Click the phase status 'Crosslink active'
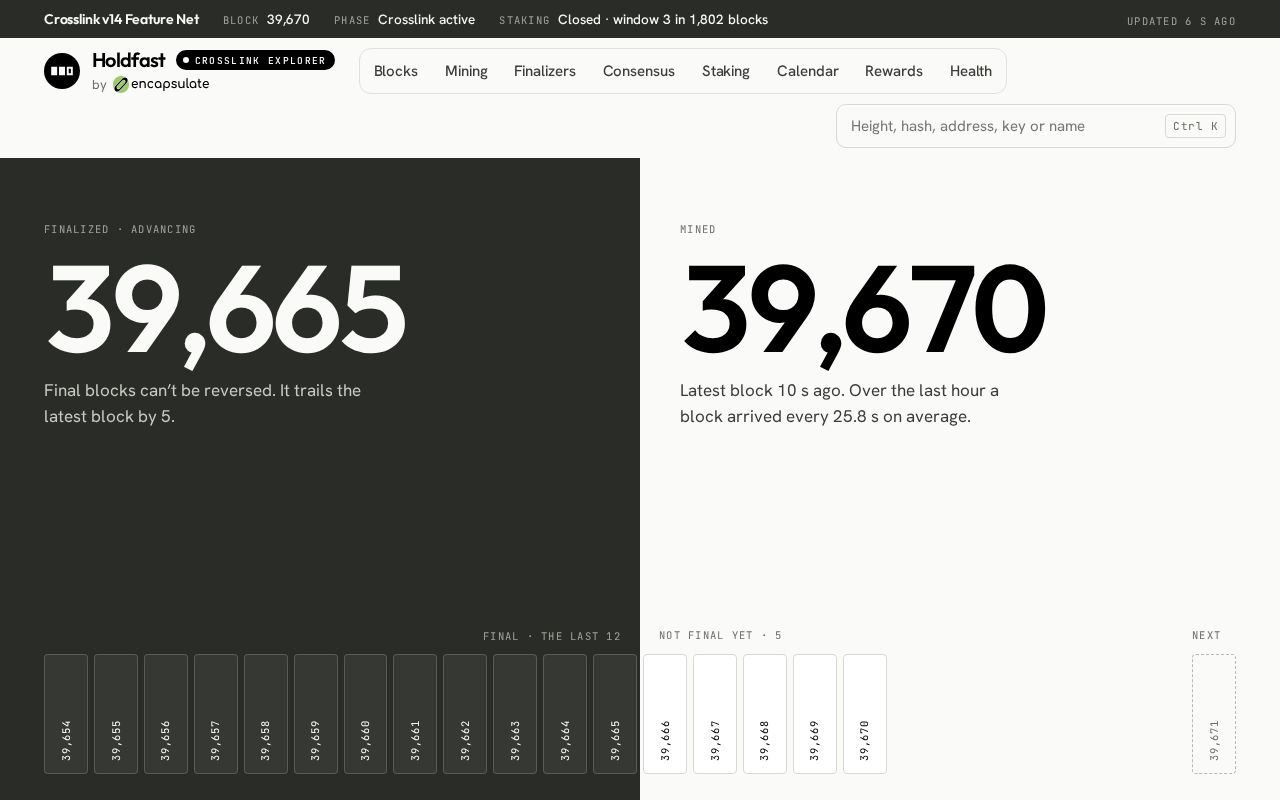 (426, 19)
